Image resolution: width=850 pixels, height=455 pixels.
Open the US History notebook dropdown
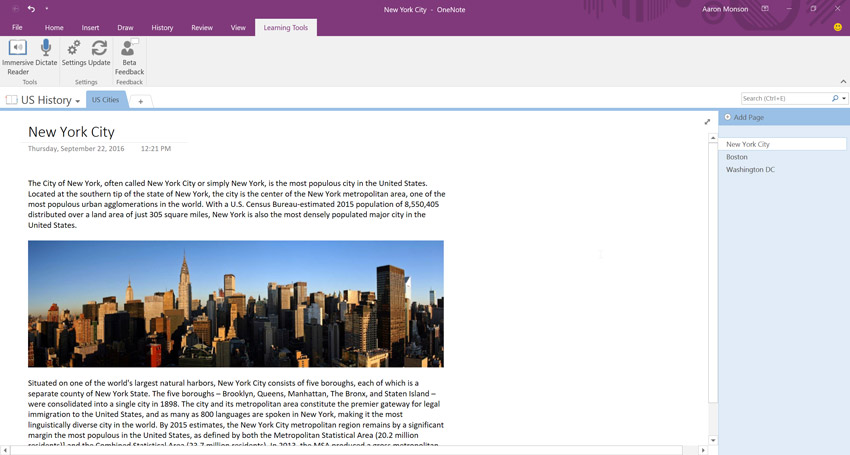coord(78,101)
